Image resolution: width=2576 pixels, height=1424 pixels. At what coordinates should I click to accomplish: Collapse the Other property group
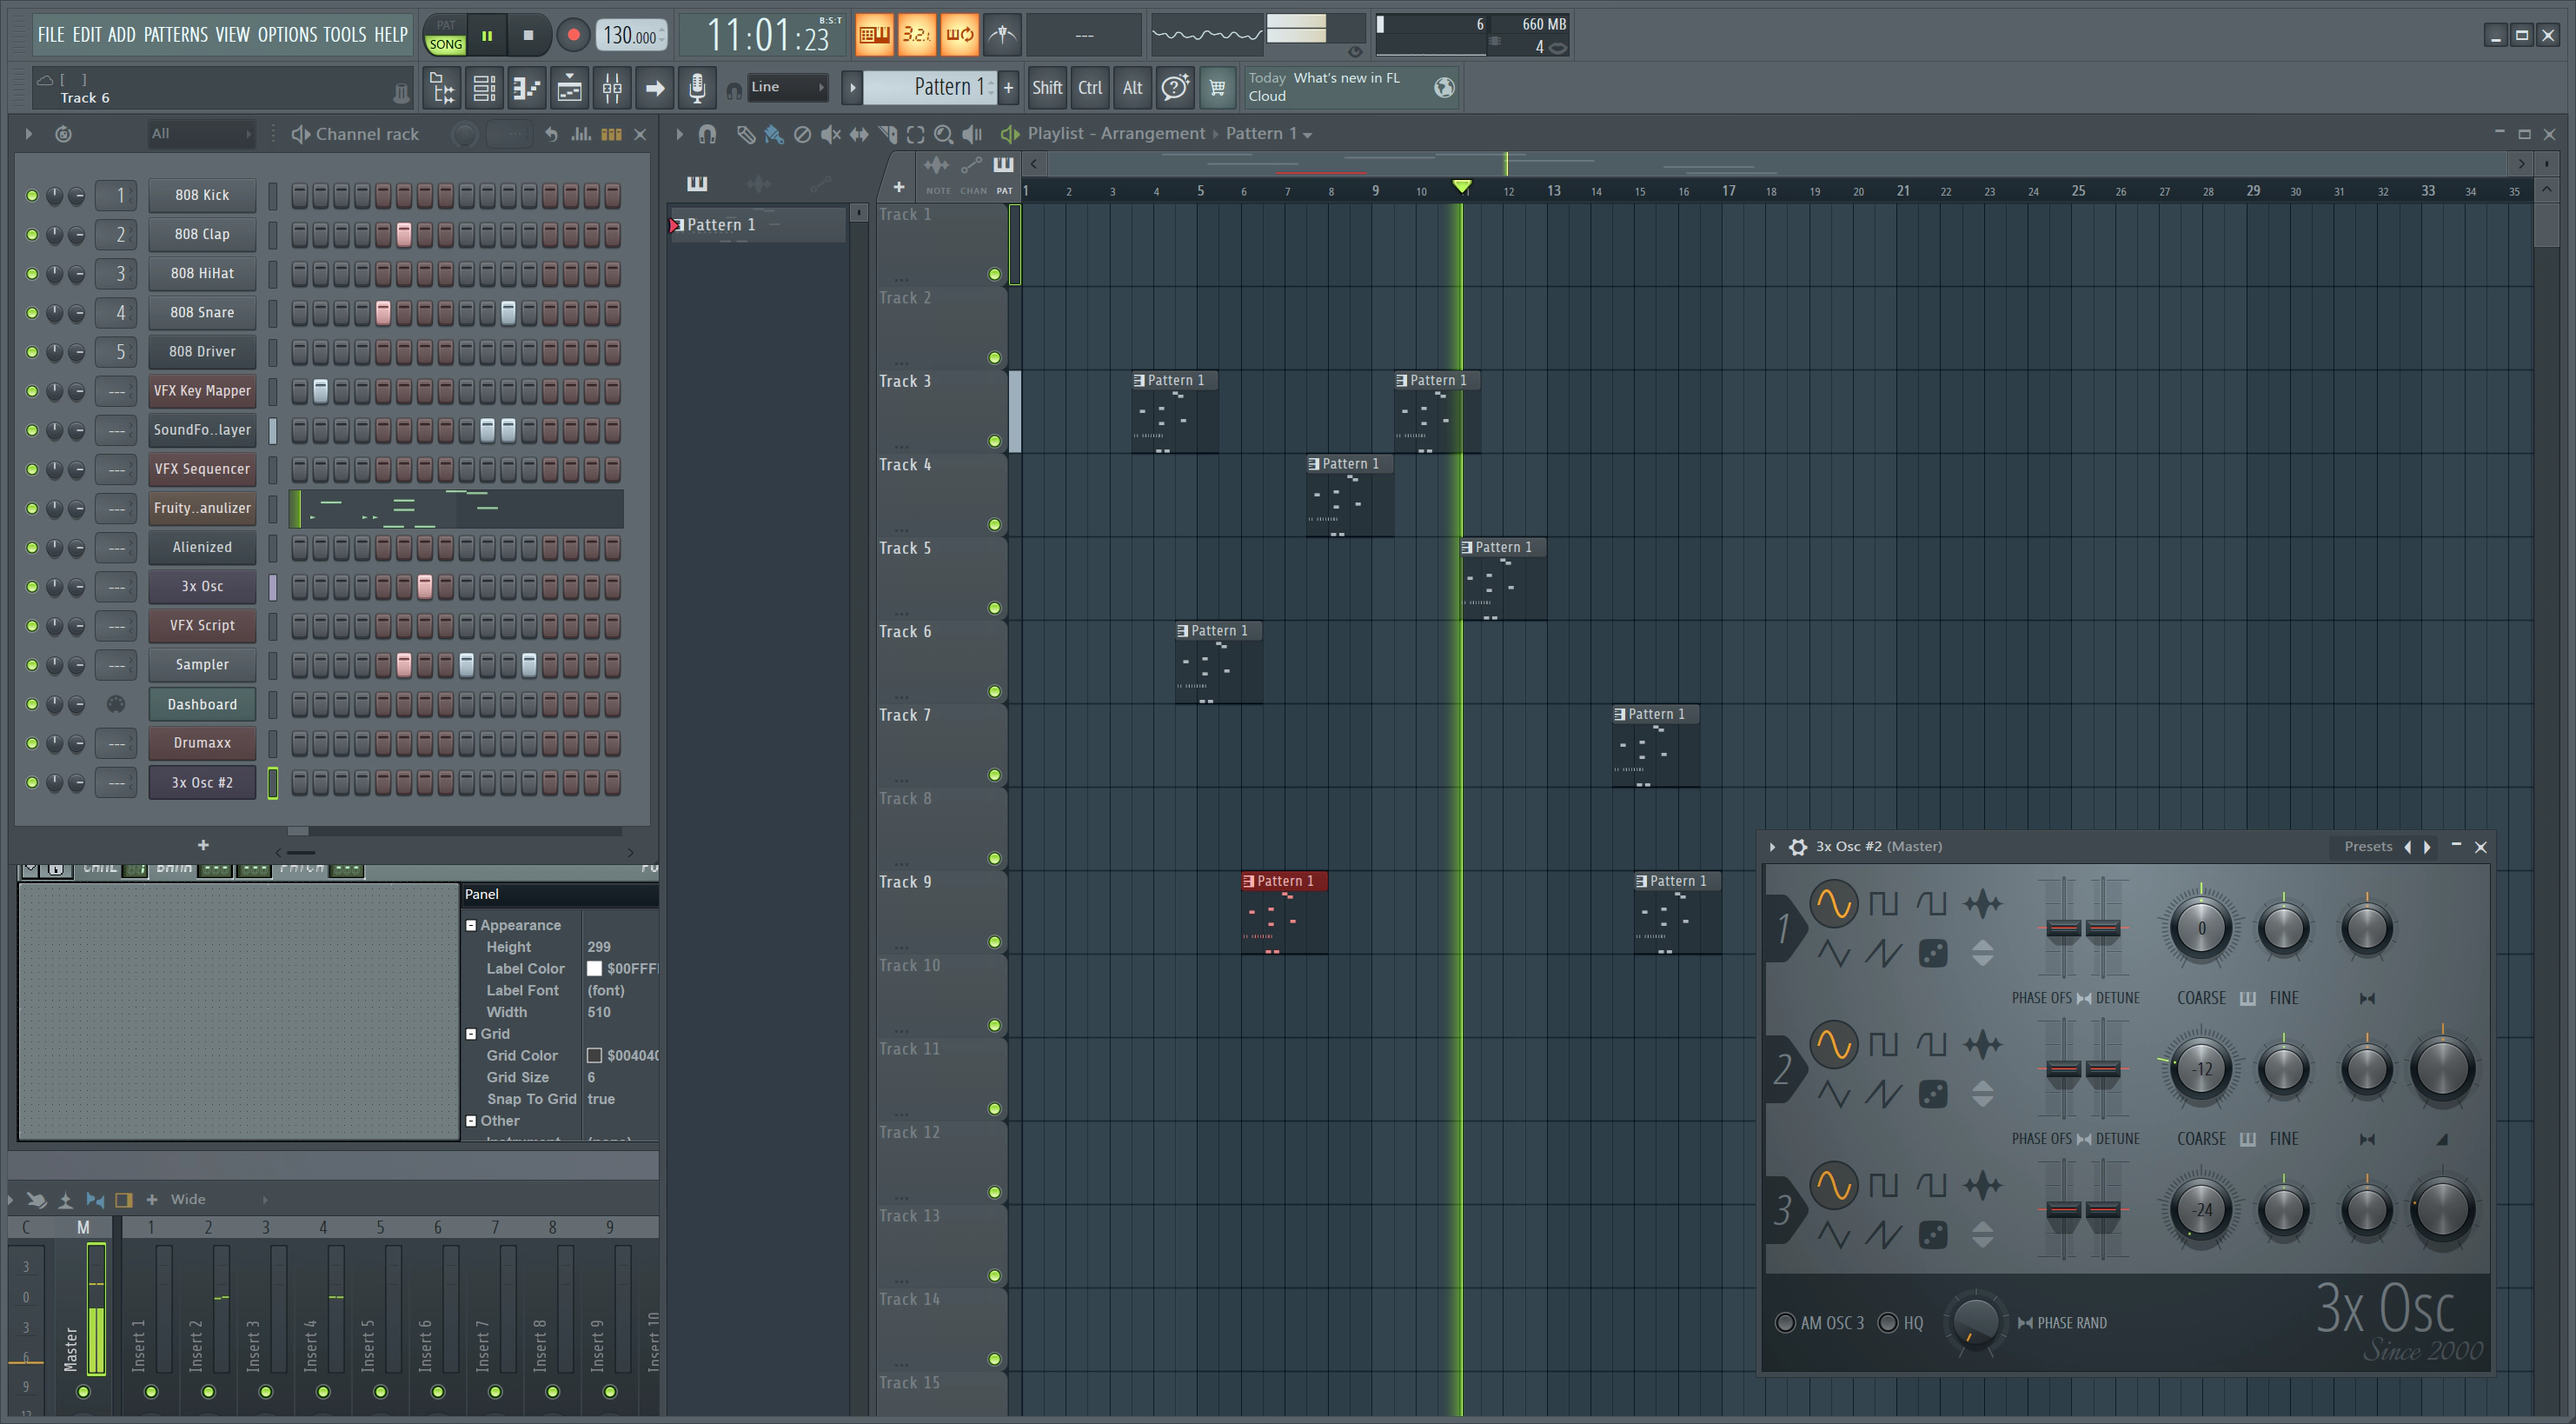(x=471, y=1121)
